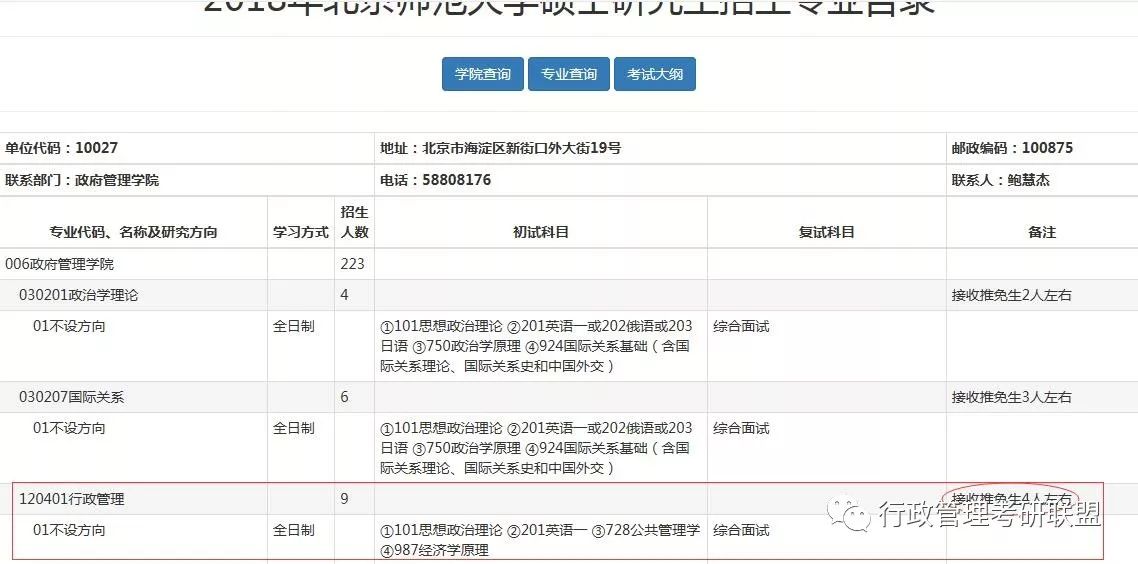Click the total enrollment number 223
The image size is (1138, 564).
pos(352,265)
